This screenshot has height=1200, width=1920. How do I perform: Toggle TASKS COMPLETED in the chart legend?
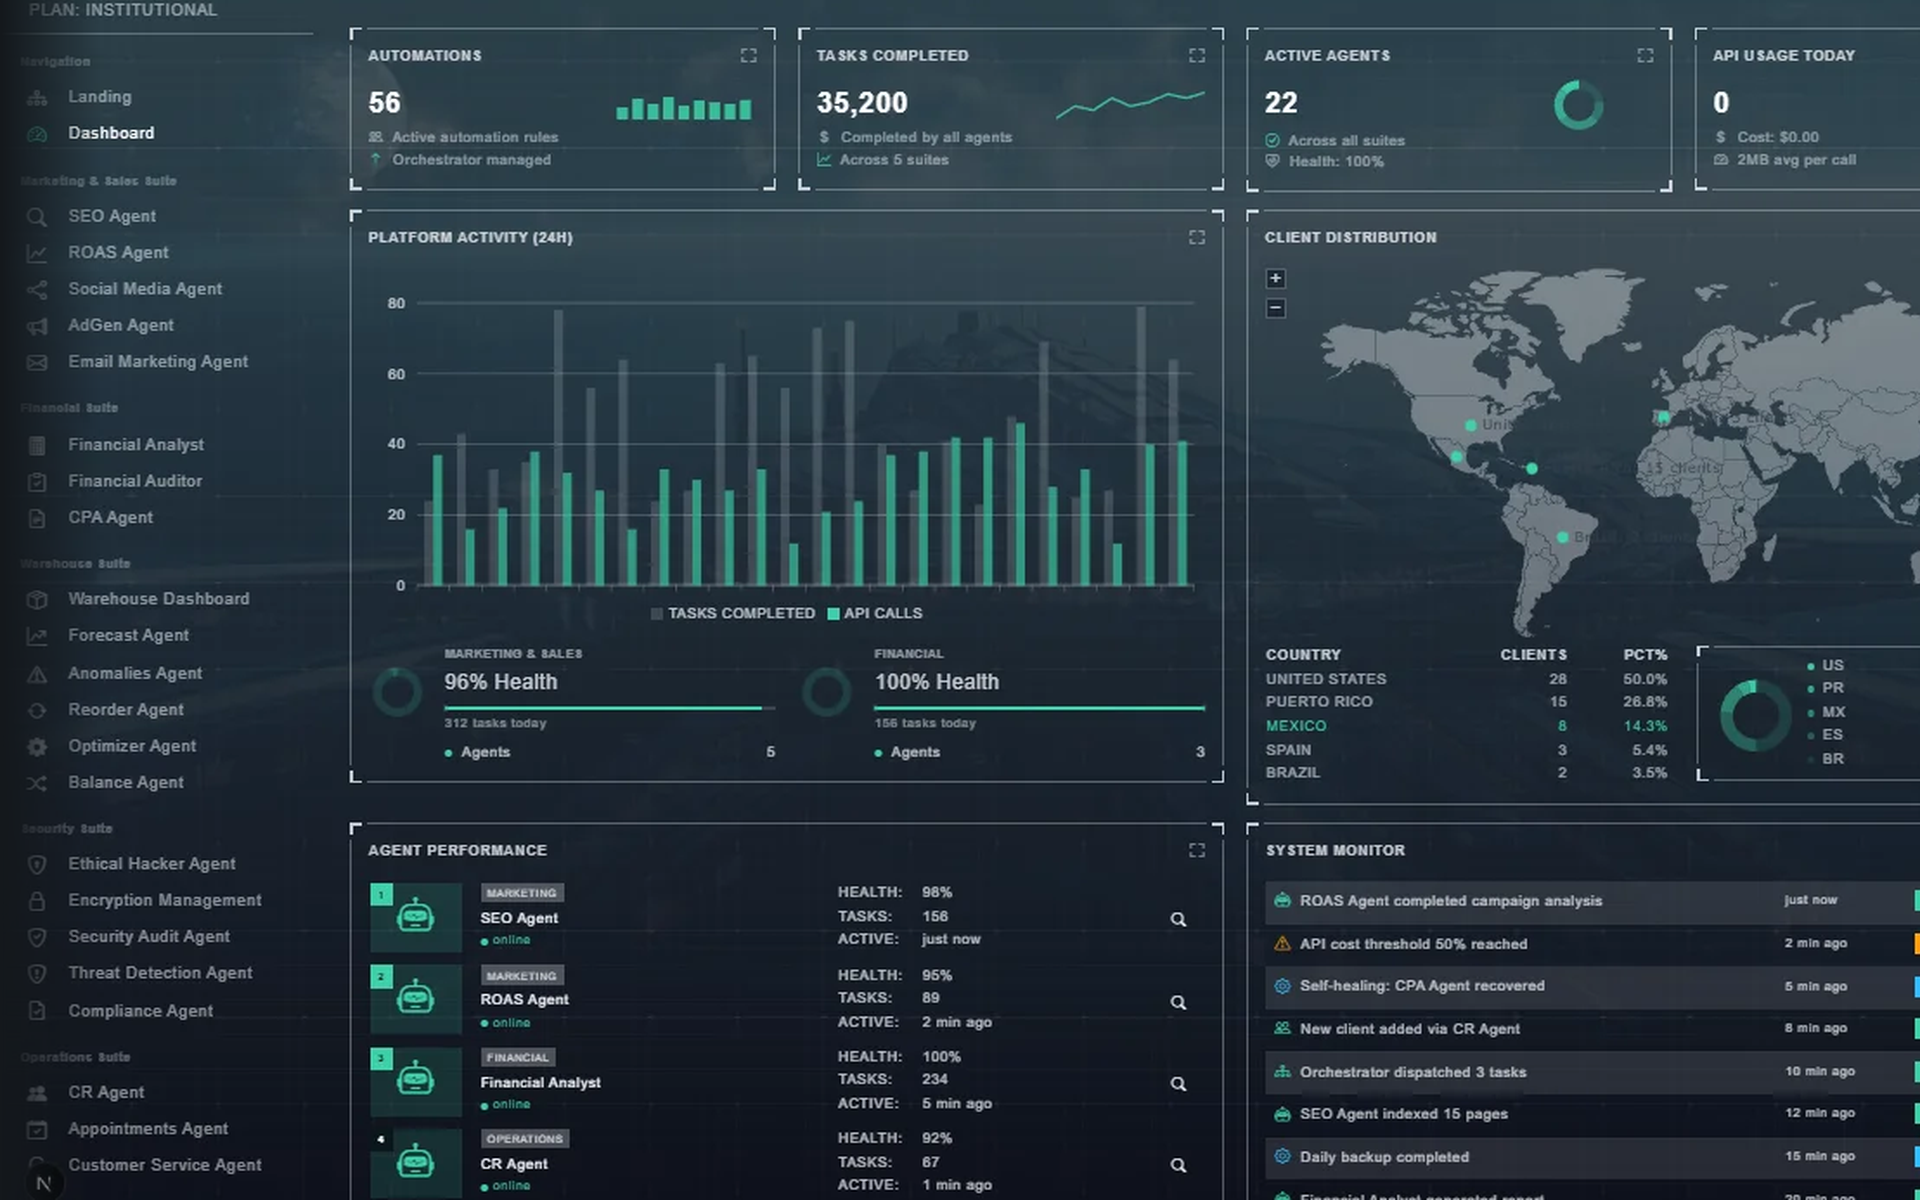735,613
